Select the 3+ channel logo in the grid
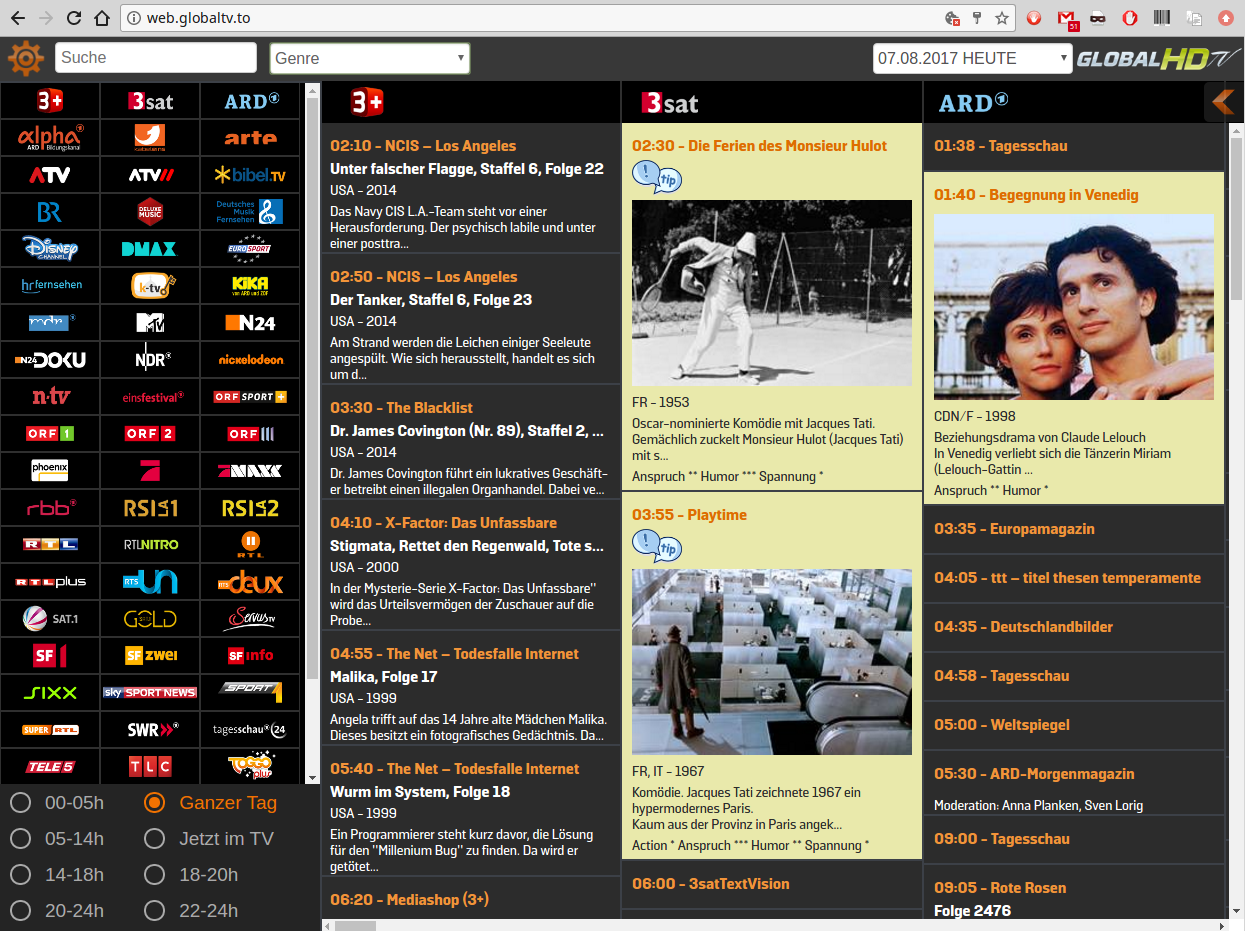The image size is (1245, 931). (50, 100)
